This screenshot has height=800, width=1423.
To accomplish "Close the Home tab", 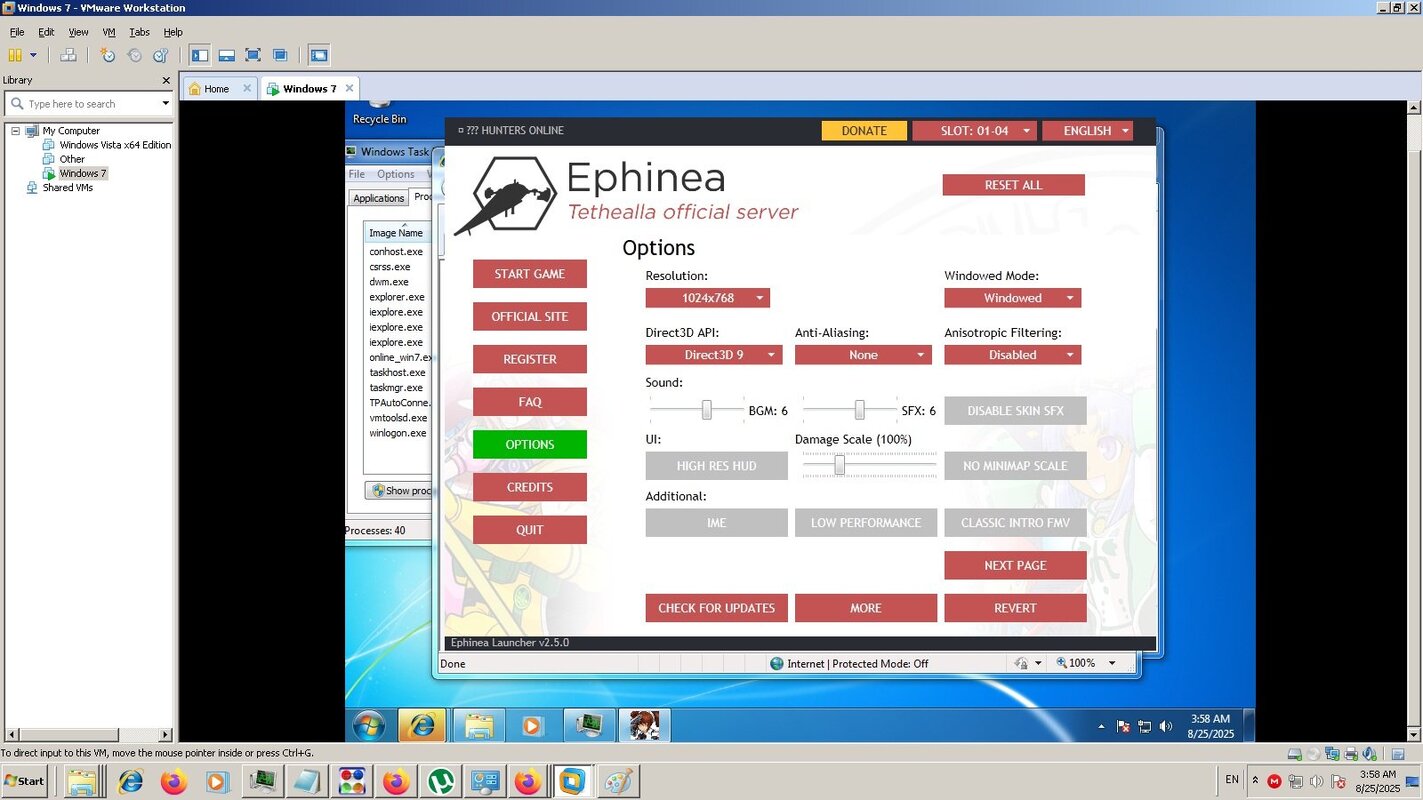I will [247, 88].
